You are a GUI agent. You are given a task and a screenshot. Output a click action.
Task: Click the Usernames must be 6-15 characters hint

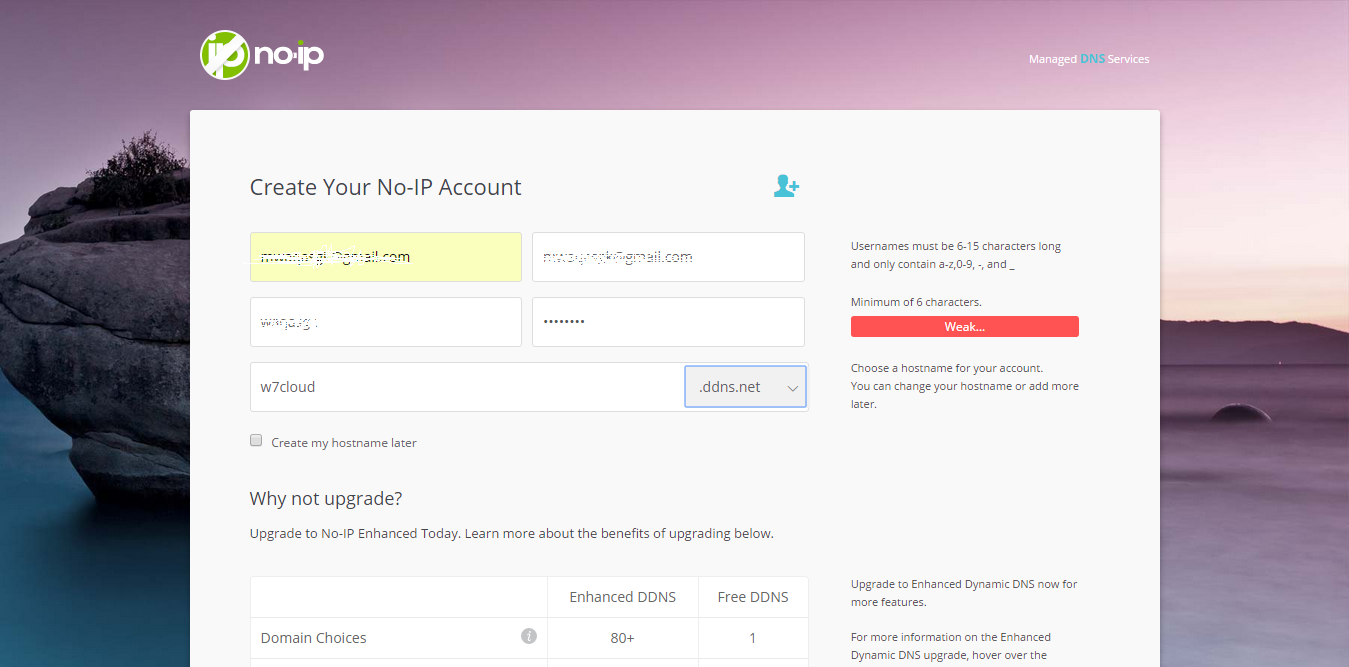[956, 255]
